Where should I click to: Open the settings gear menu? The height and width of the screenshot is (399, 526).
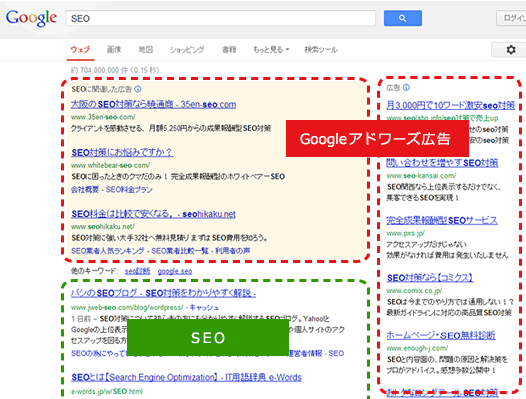click(511, 50)
